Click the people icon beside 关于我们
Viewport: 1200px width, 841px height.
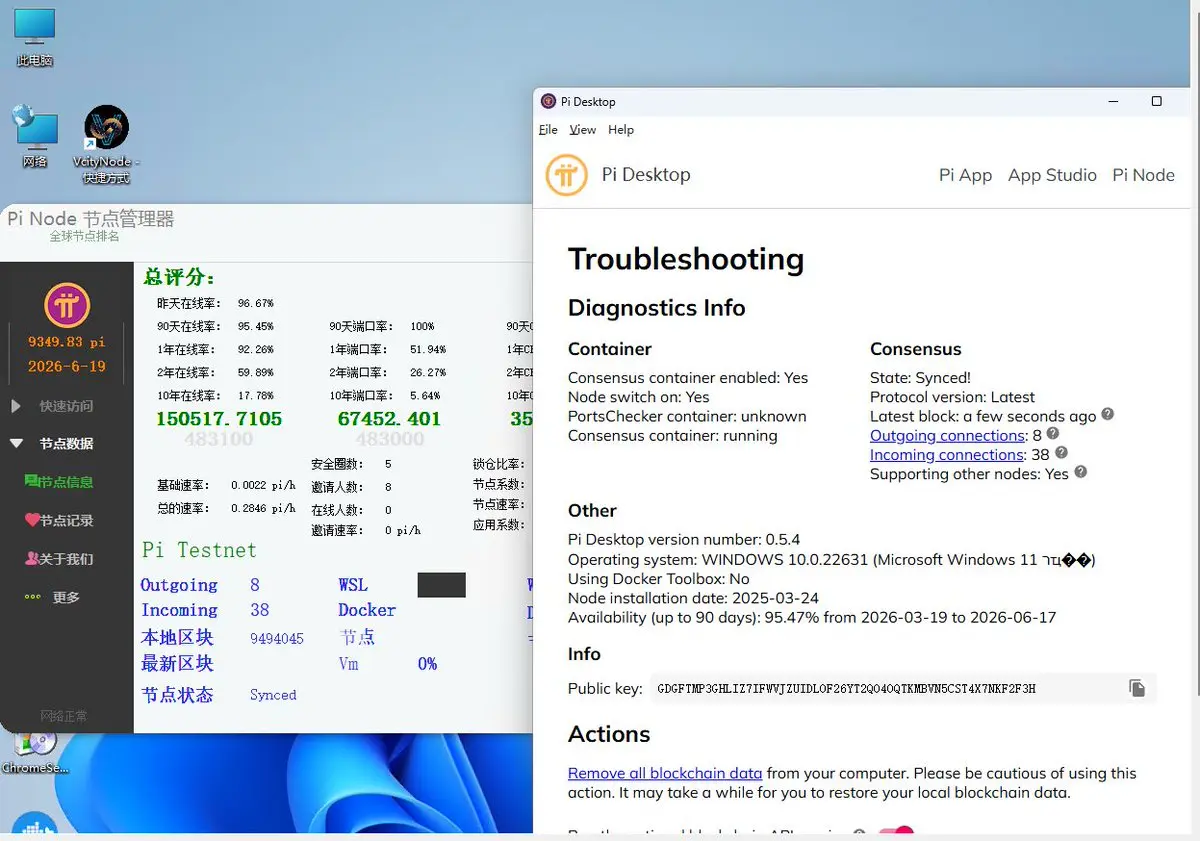(31, 559)
